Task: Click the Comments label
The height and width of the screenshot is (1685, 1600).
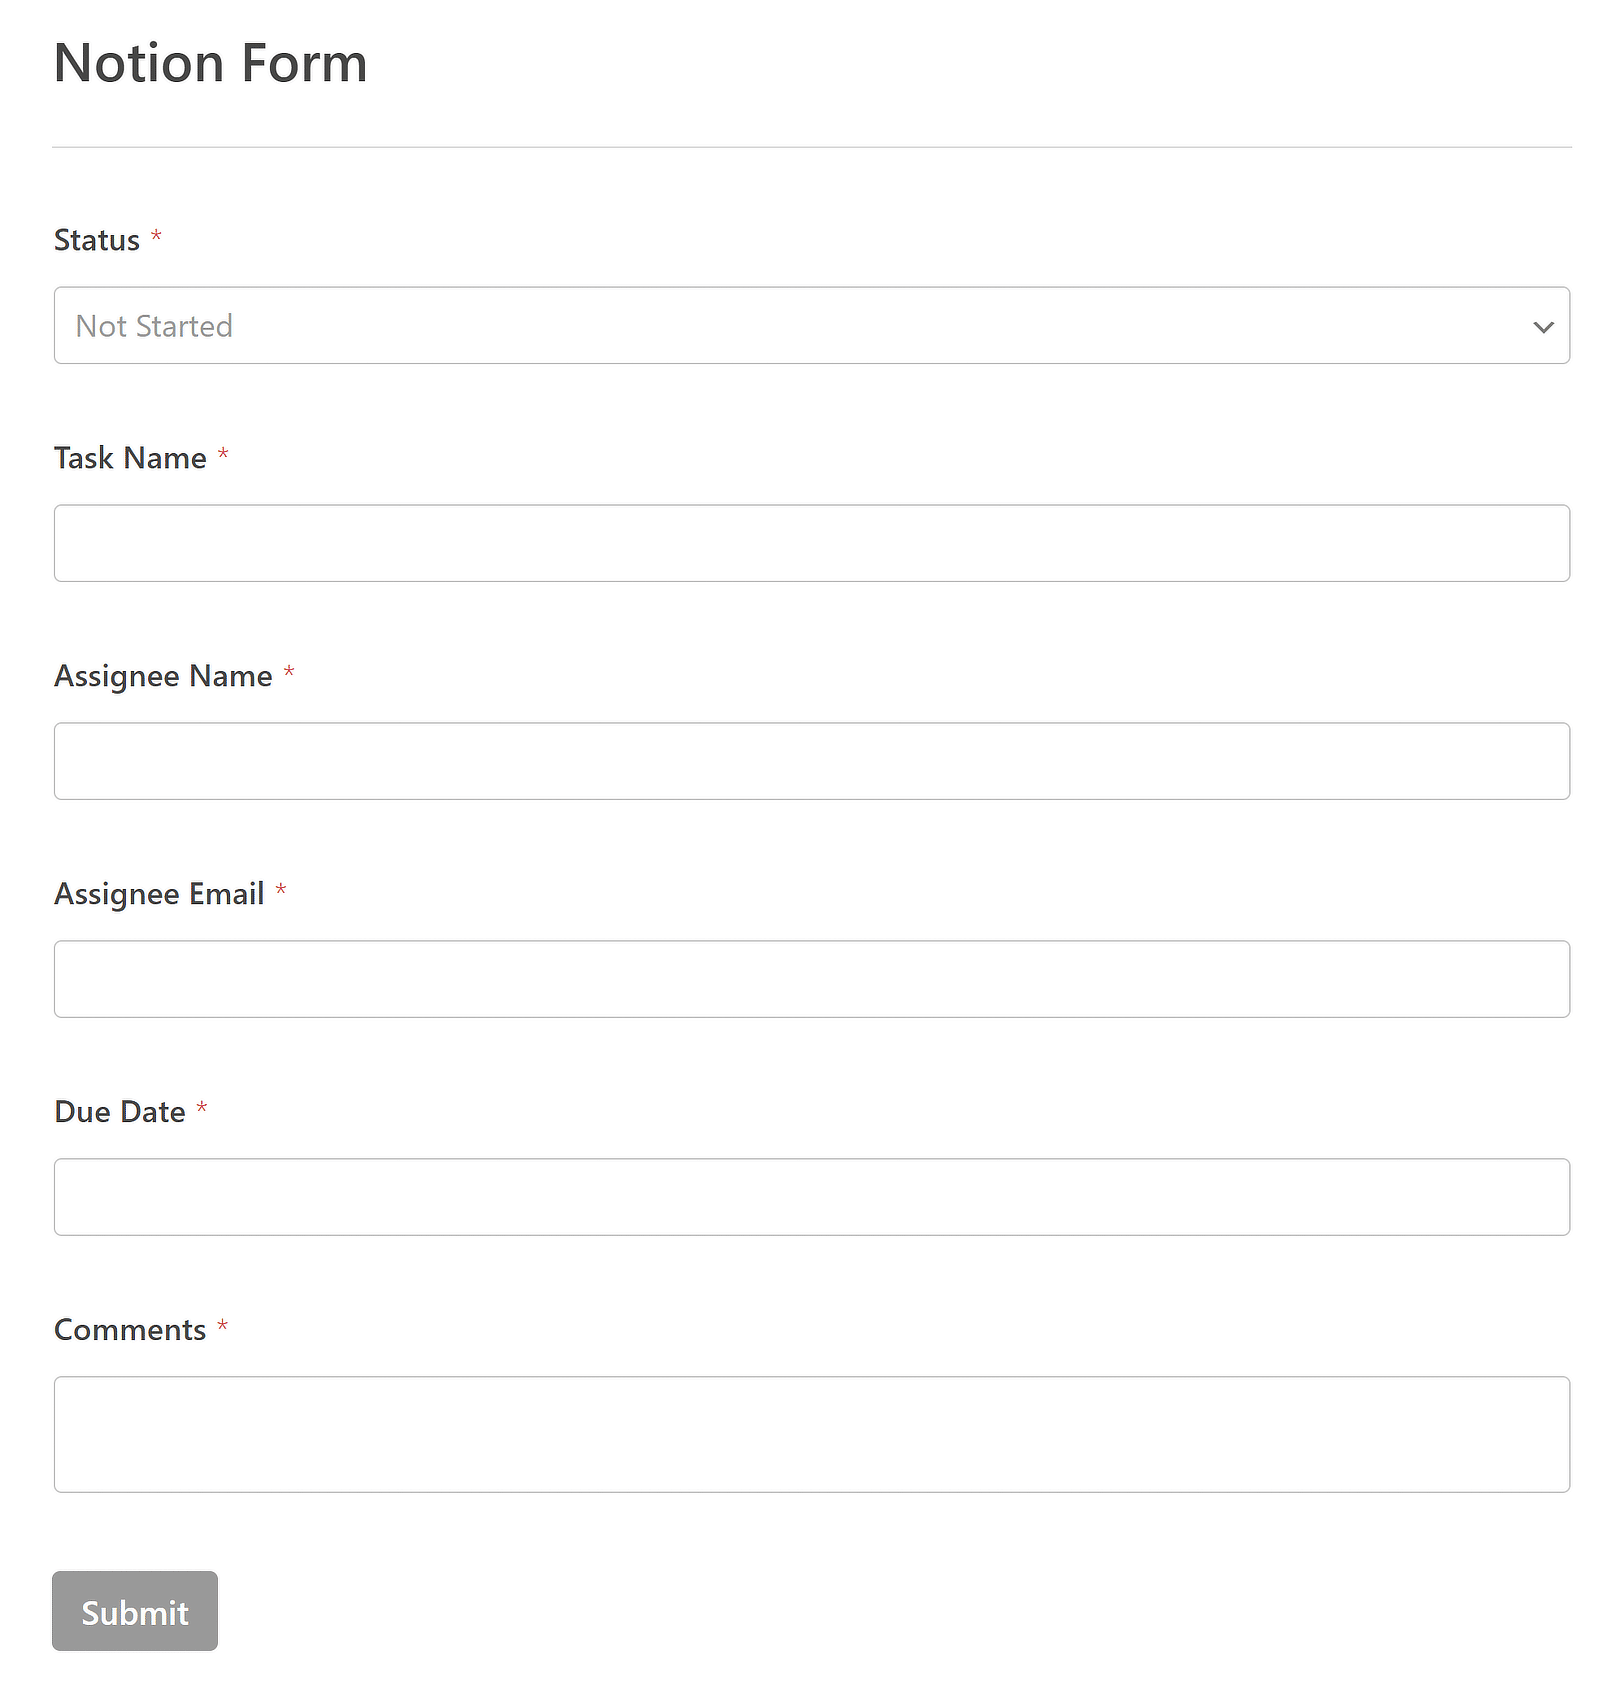Action: click(x=130, y=1330)
